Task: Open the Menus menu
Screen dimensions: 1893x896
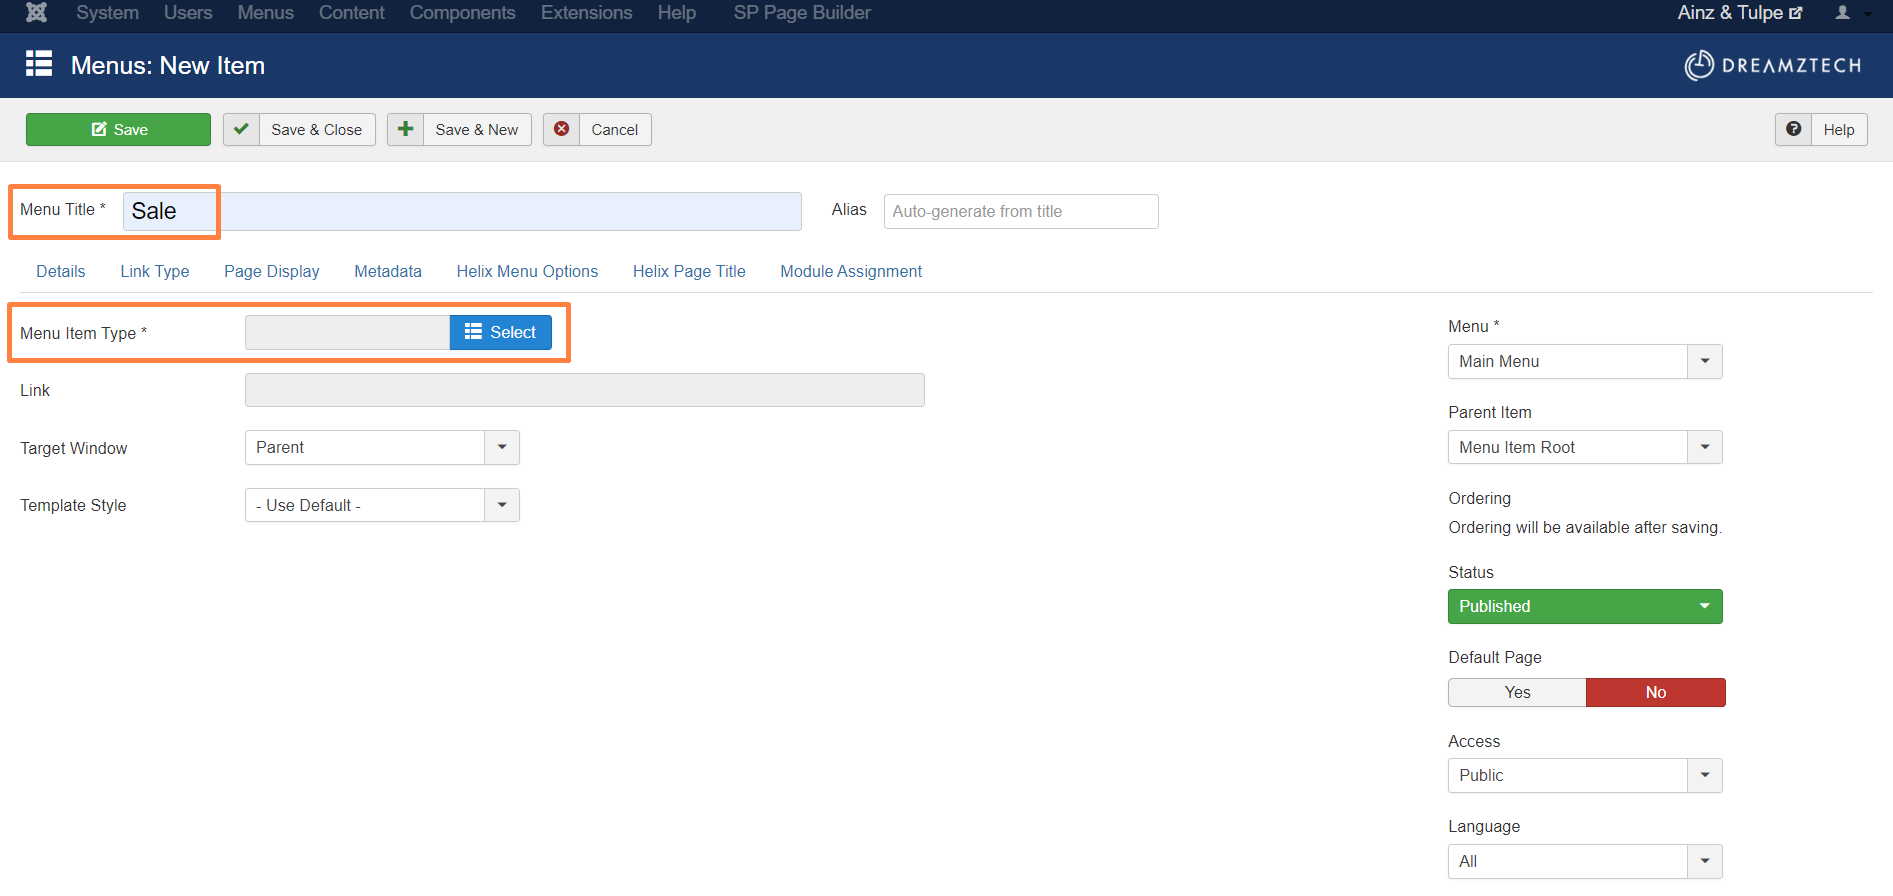Action: [x=266, y=13]
